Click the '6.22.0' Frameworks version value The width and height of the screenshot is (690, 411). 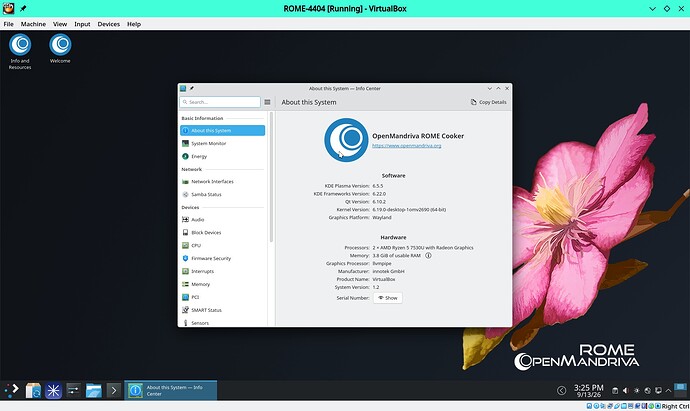[x=379, y=194]
